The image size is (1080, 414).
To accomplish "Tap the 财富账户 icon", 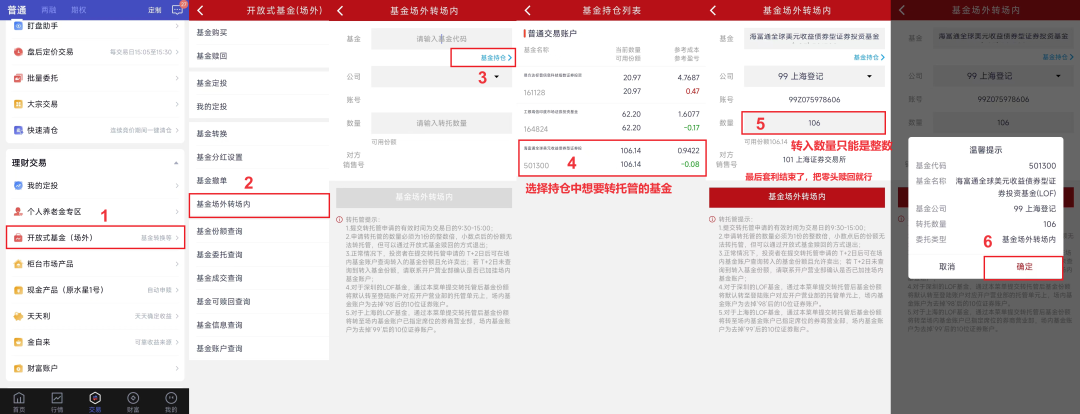I will point(18,368).
